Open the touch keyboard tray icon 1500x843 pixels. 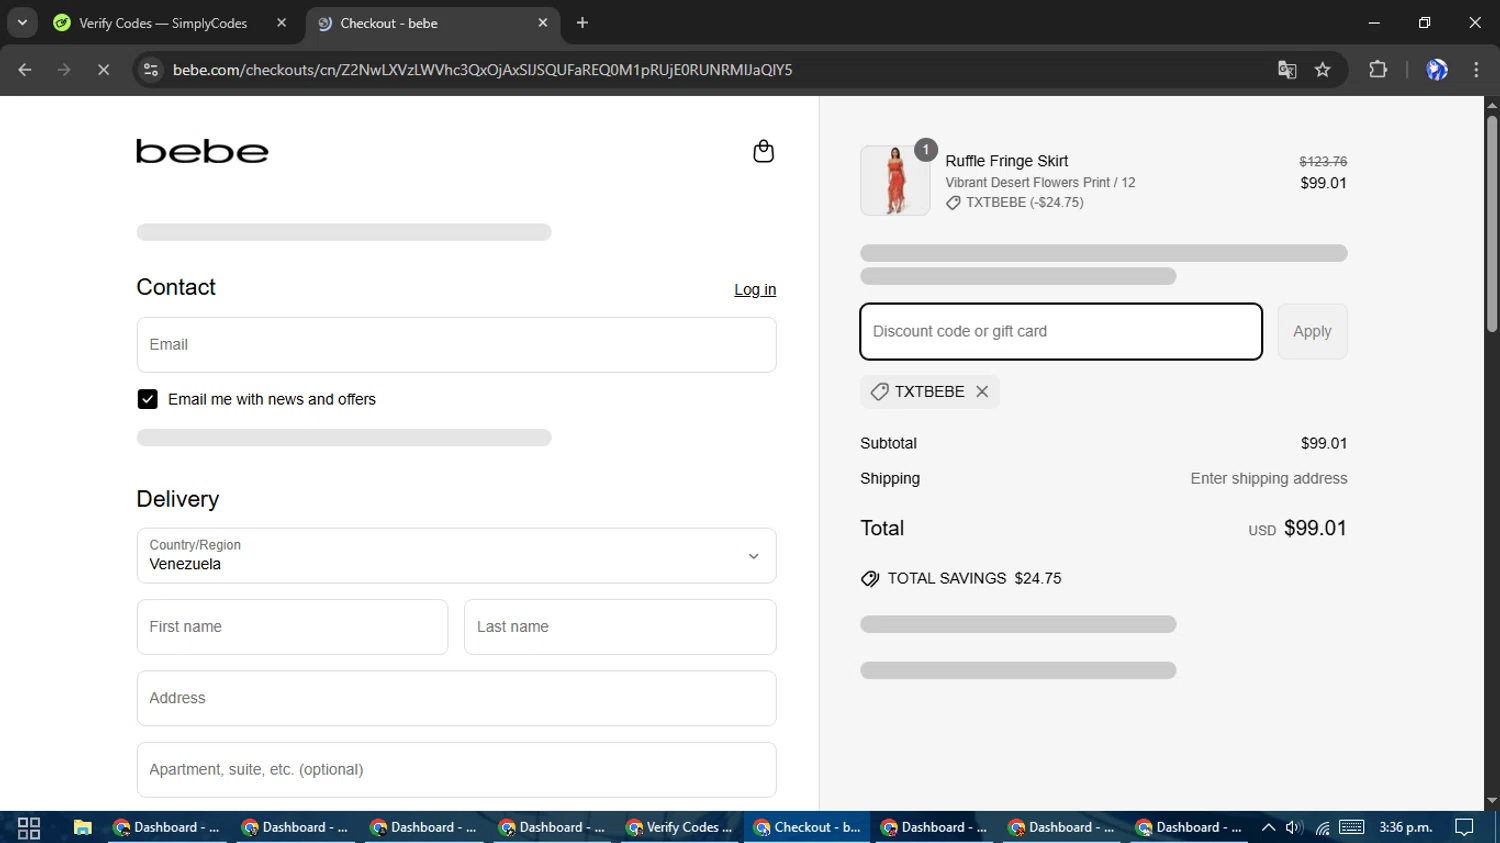pos(1352,828)
